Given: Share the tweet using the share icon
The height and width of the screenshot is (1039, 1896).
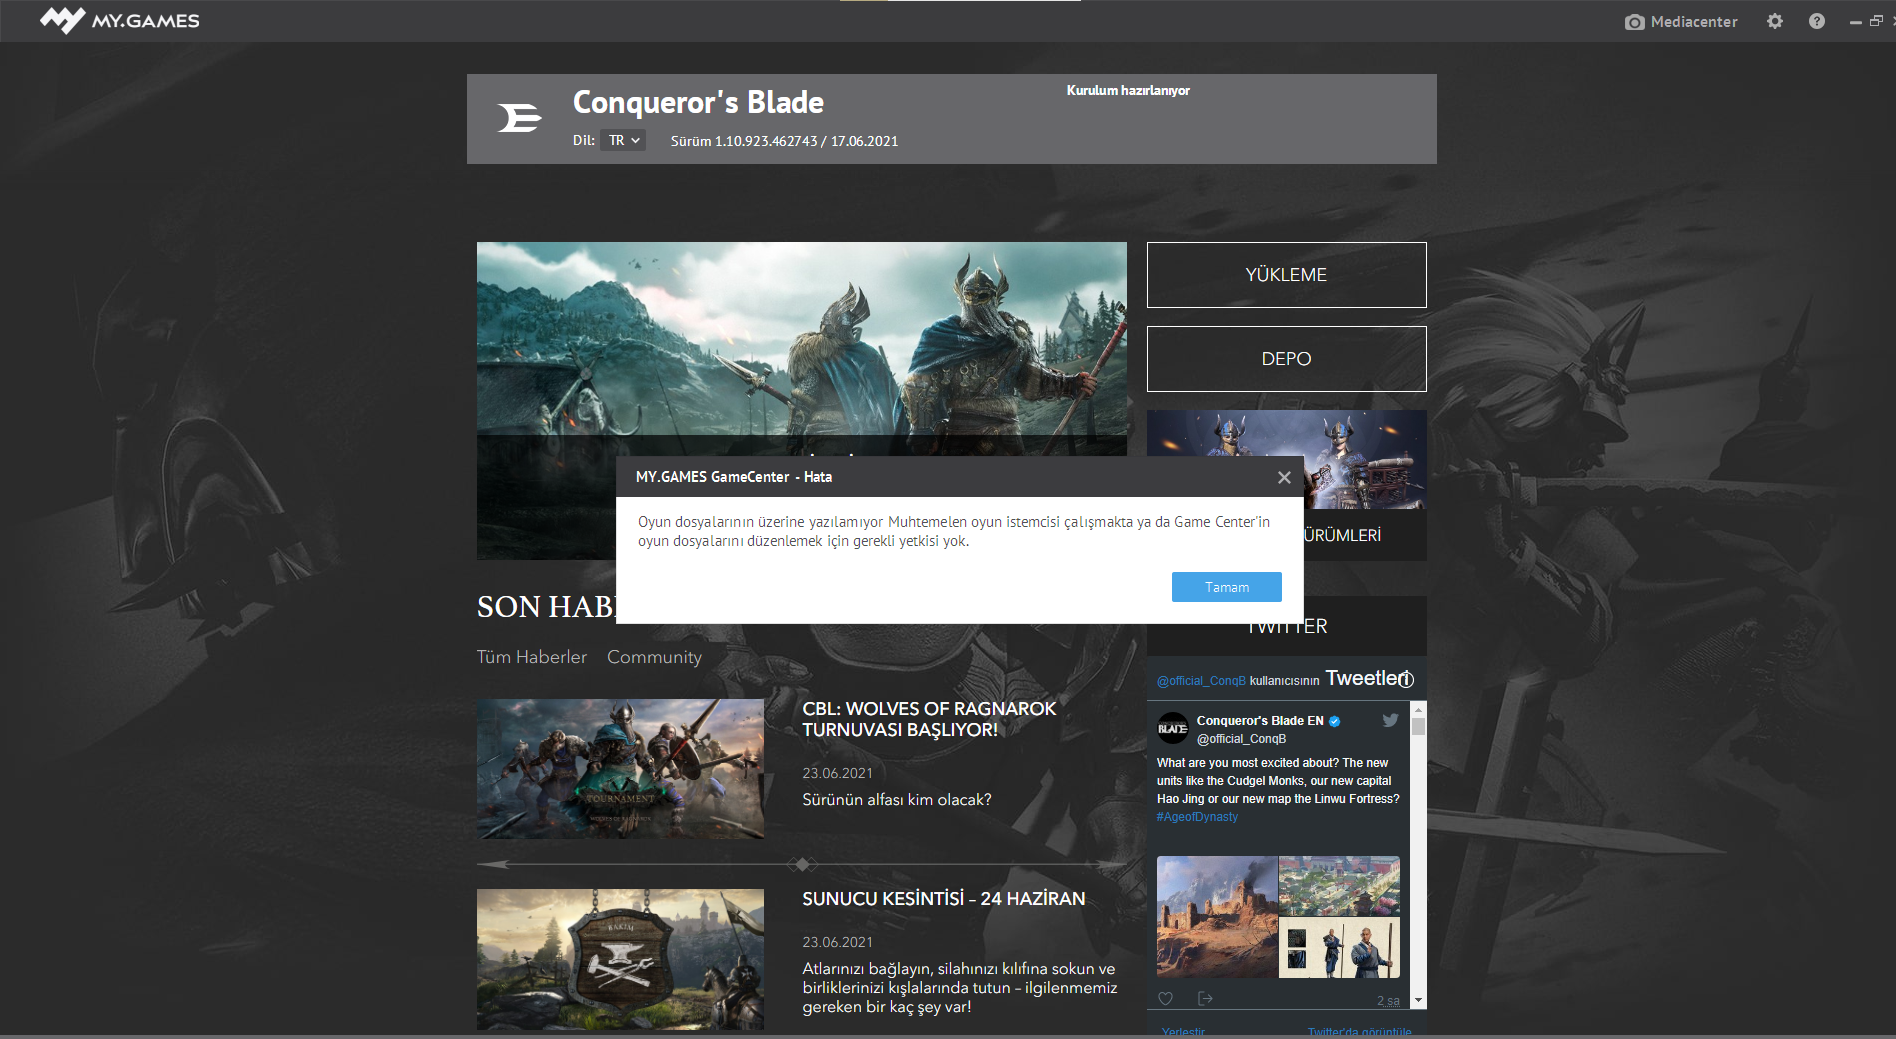Looking at the screenshot, I should pos(1204,998).
